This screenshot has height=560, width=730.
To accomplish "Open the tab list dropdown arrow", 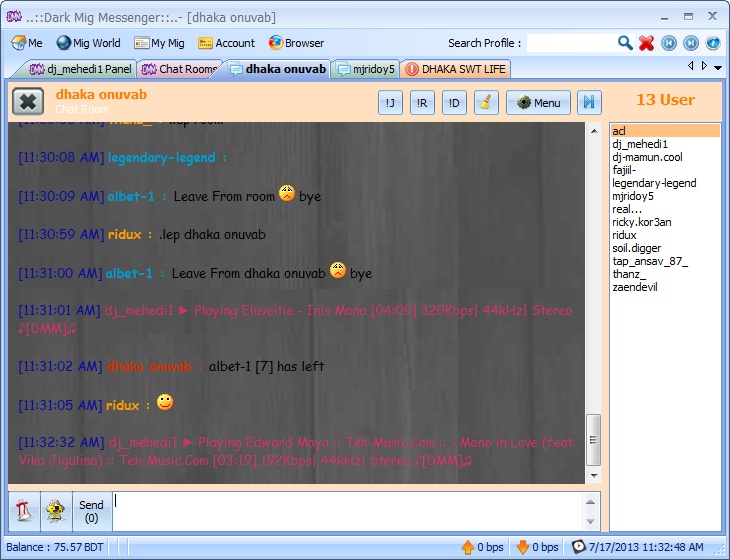I will 718,67.
